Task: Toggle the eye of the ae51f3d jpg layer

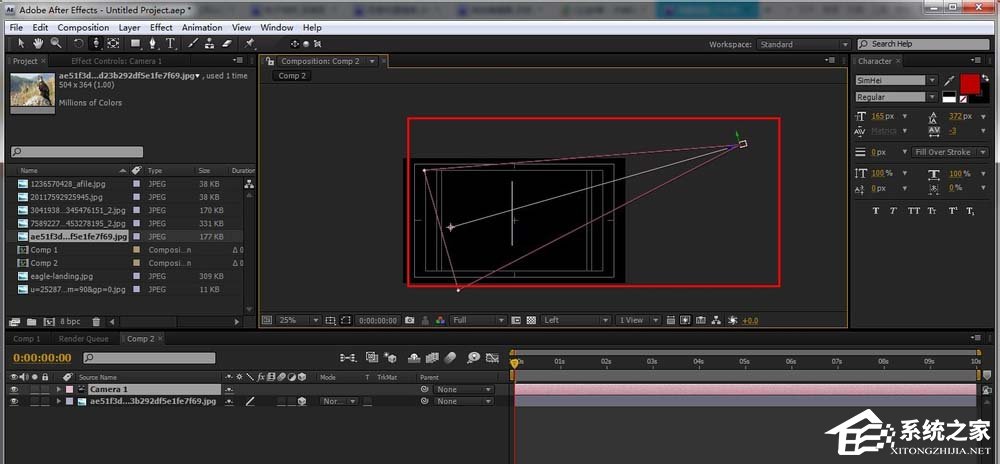Action: [14, 401]
